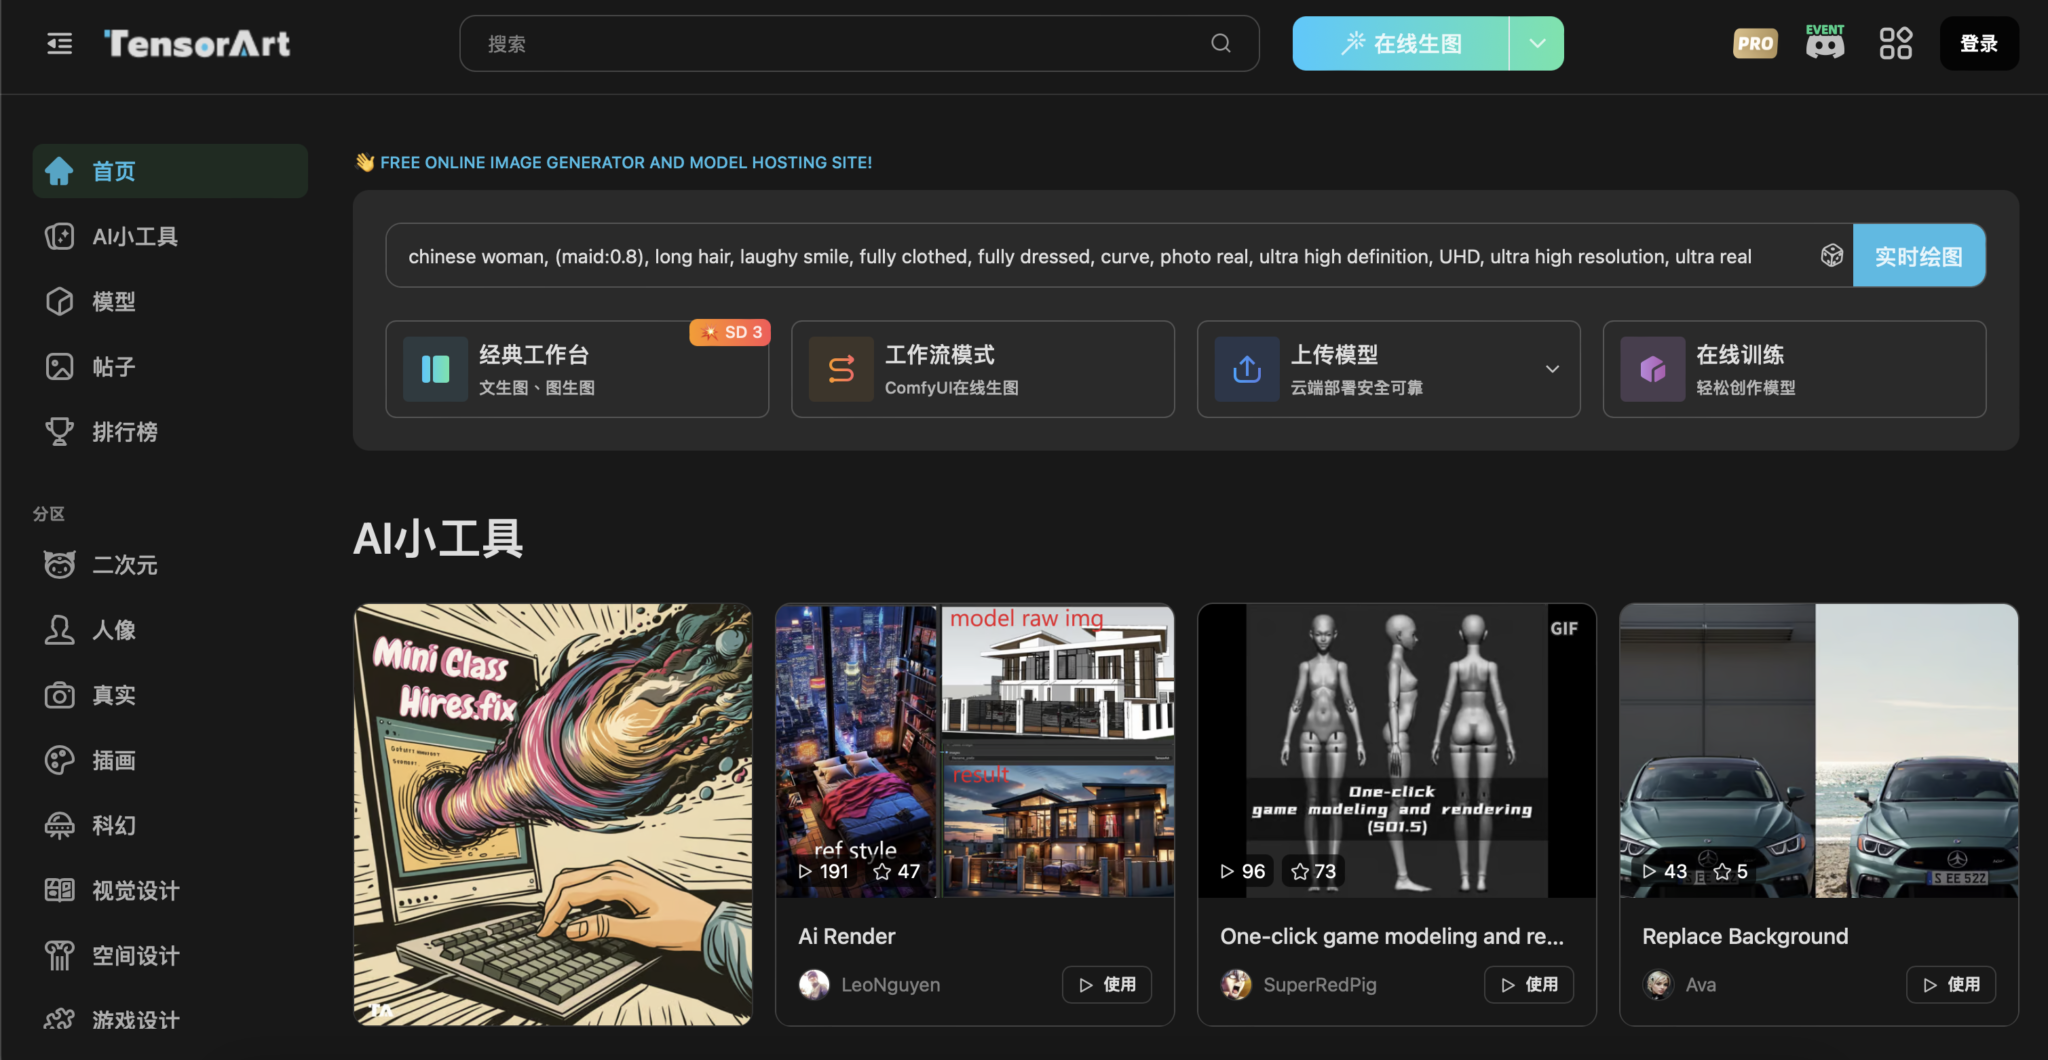Select the 科幻 sci-fi category icon

tap(60, 824)
